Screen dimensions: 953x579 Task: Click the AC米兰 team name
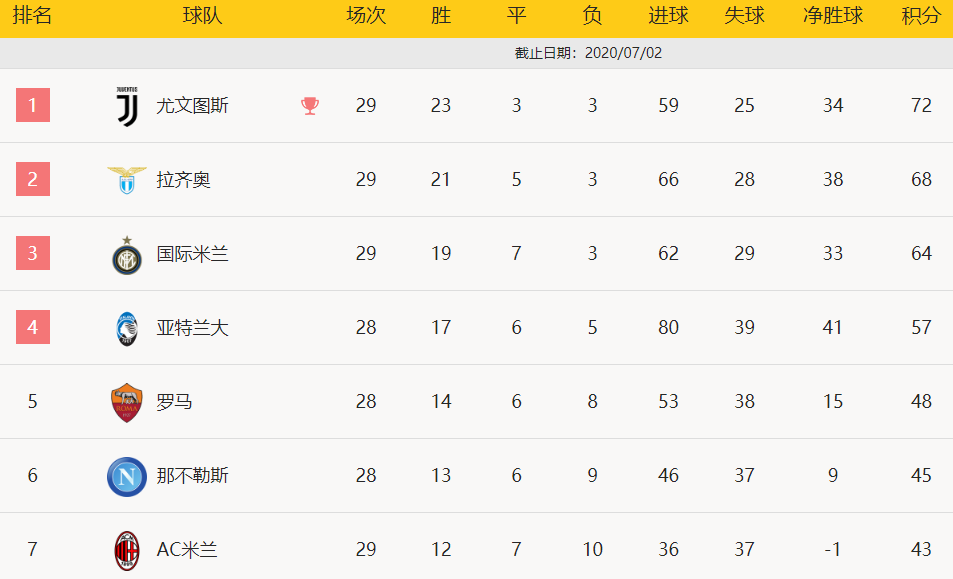point(187,549)
